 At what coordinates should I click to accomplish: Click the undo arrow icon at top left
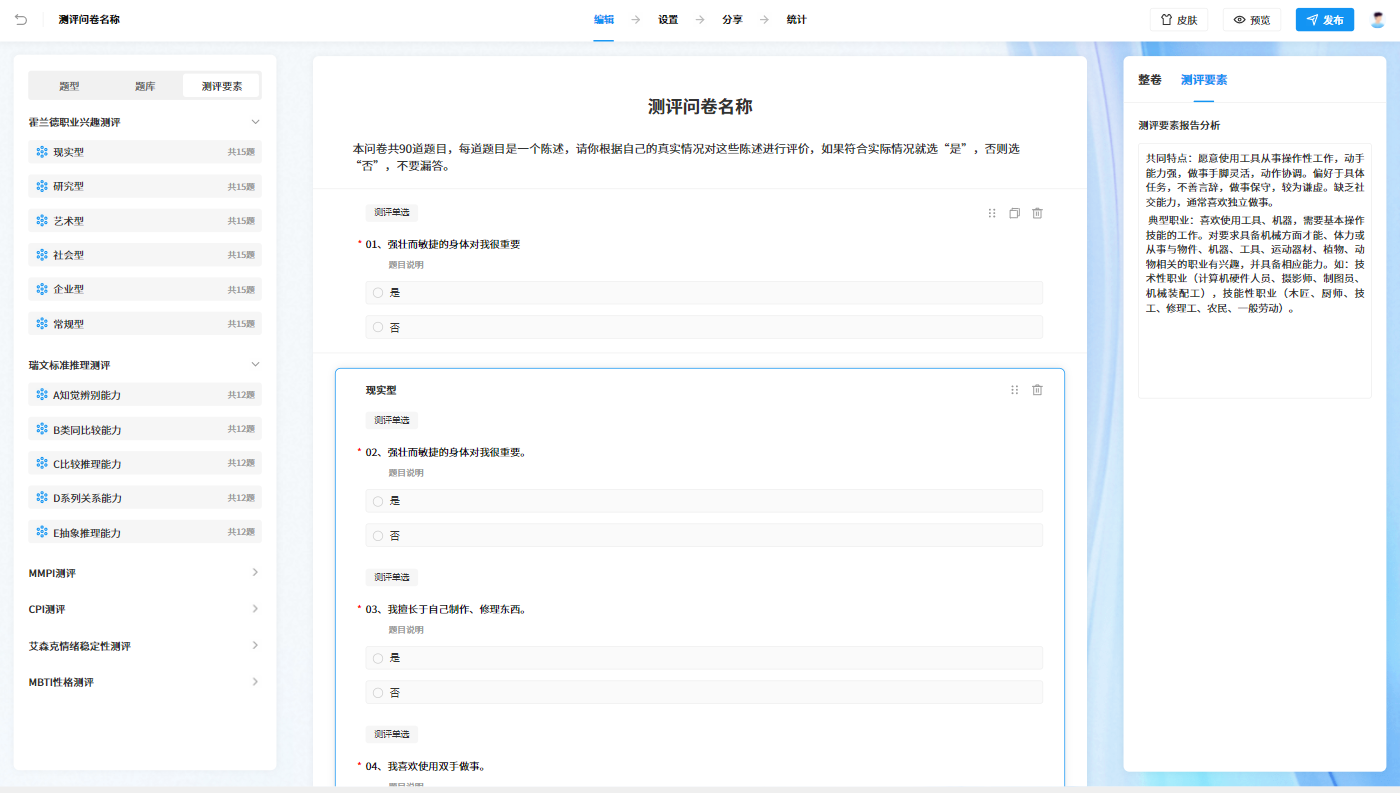point(21,18)
